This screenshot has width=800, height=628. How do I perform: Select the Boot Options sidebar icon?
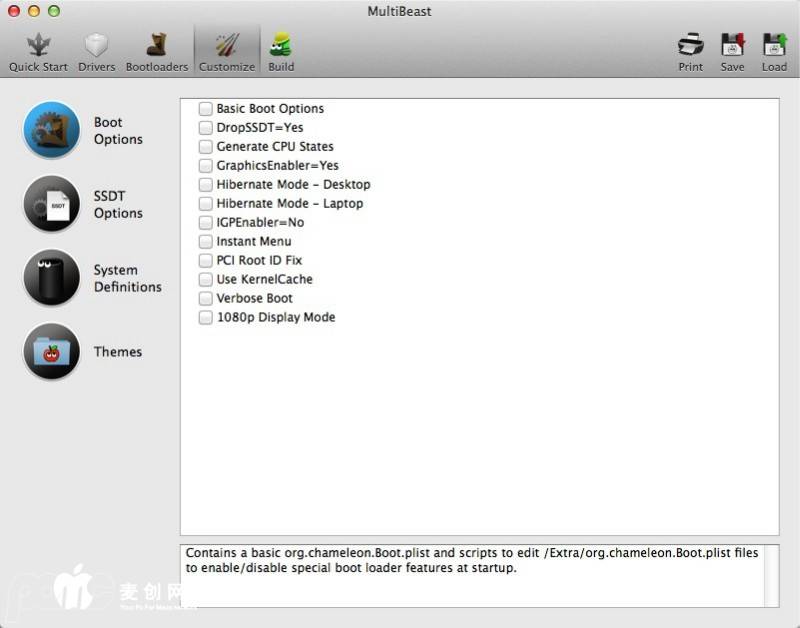(x=52, y=130)
